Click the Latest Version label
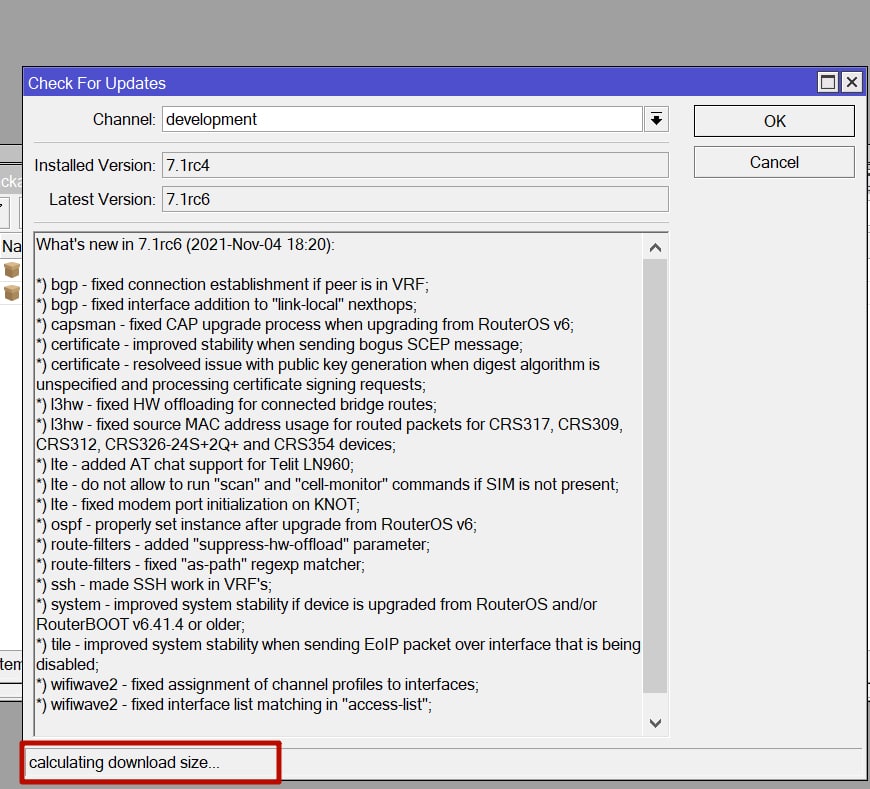 click(102, 199)
